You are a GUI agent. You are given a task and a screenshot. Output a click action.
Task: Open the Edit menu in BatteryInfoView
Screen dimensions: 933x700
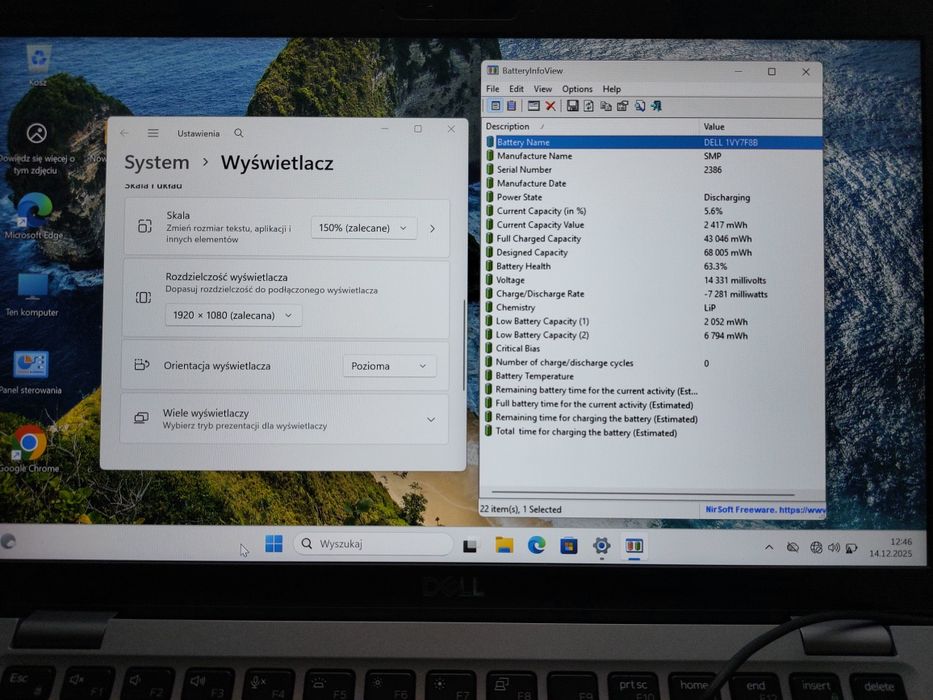516,89
